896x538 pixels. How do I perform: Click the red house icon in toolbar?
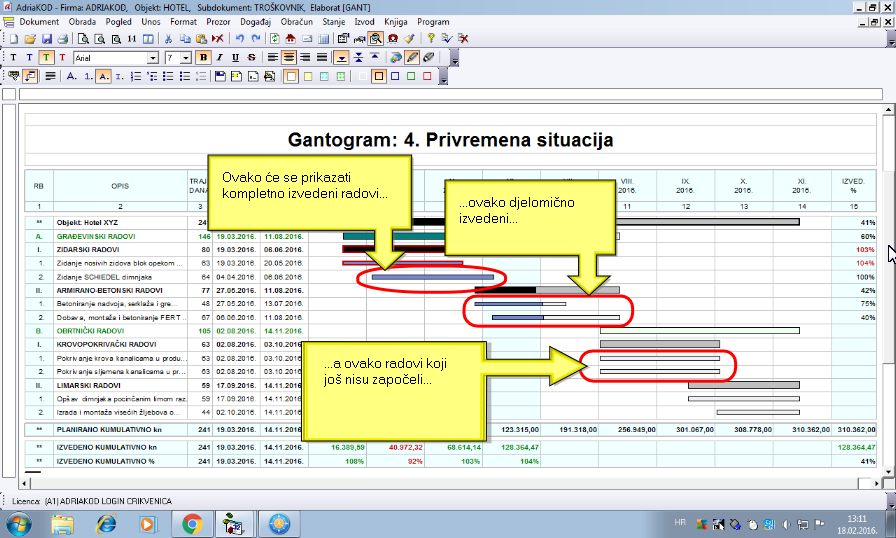coord(290,39)
